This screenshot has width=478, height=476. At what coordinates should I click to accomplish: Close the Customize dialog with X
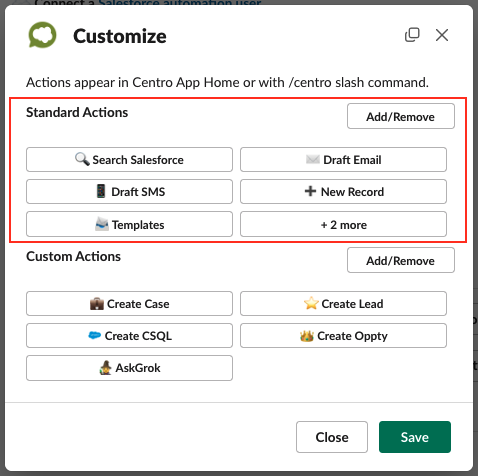pyautogui.click(x=442, y=35)
